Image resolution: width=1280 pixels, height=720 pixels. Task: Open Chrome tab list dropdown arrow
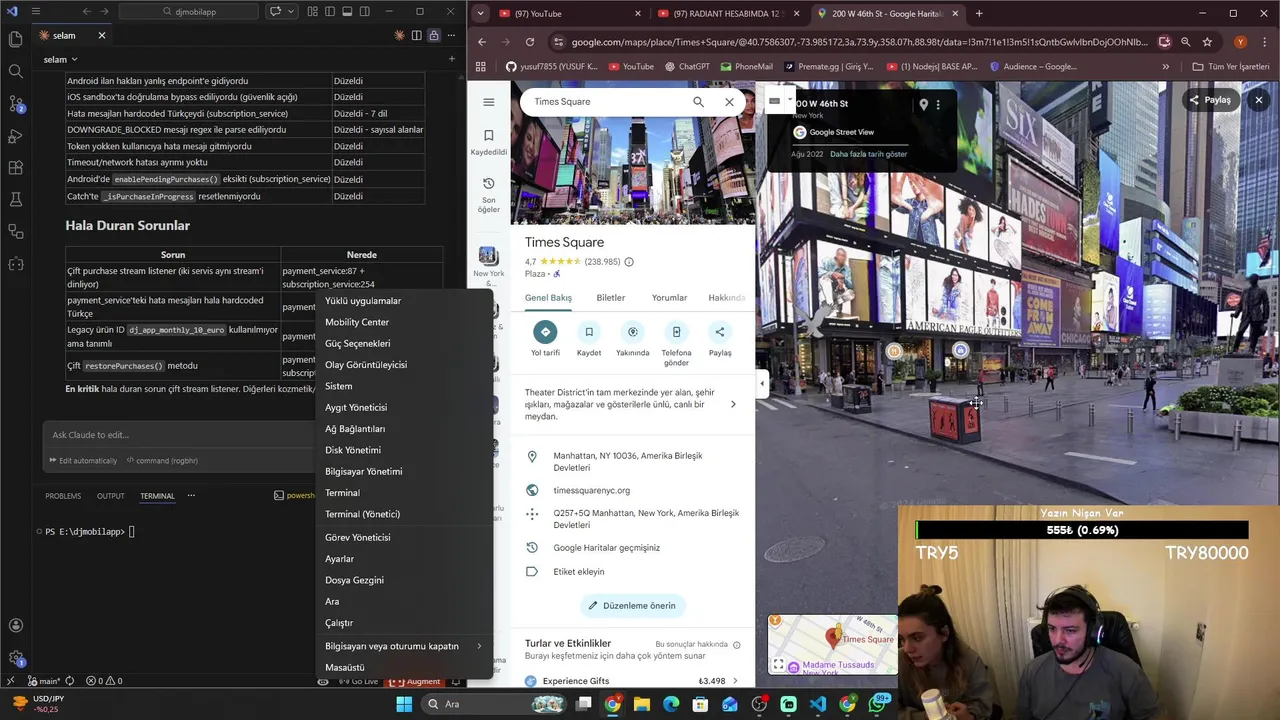coord(481,13)
